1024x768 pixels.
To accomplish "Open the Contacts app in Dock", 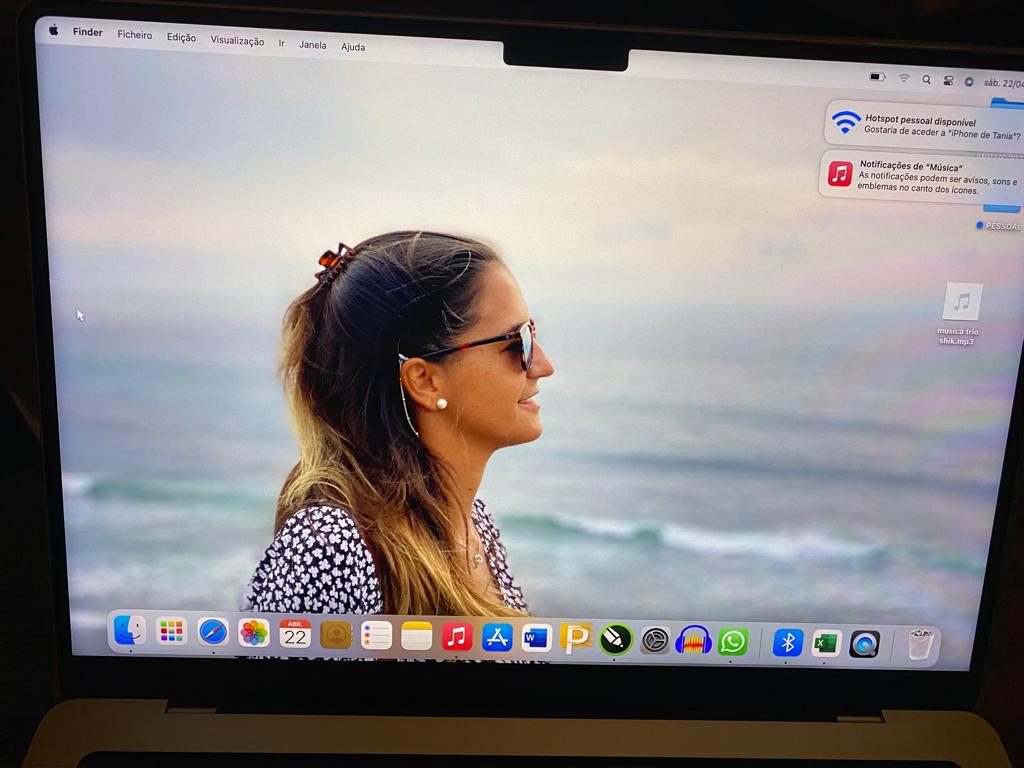I will click(336, 634).
